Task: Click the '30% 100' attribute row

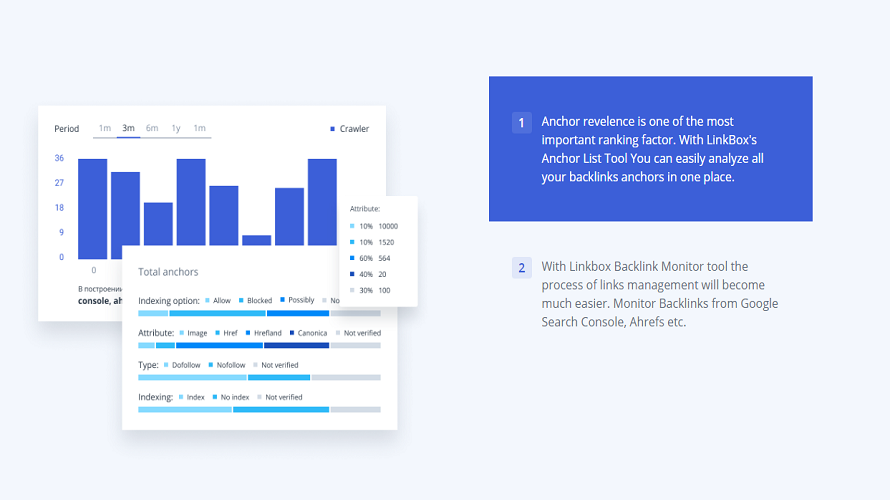Action: tap(370, 290)
